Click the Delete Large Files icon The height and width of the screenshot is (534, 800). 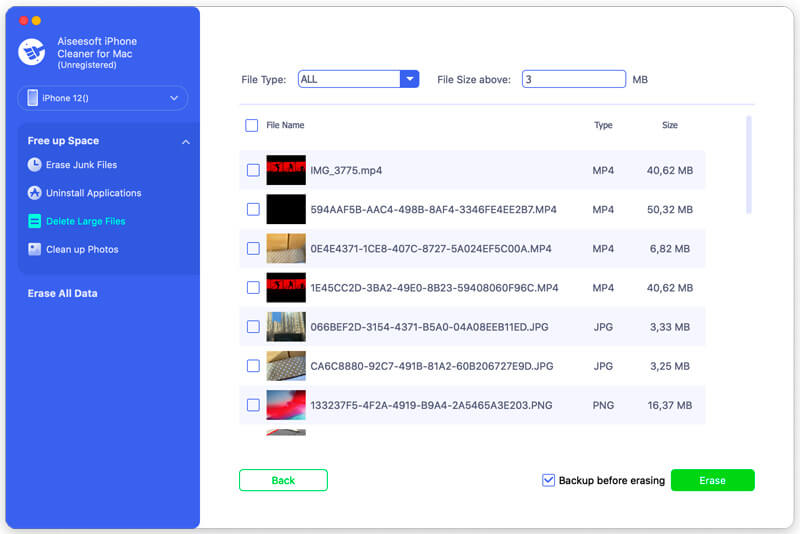pyautogui.click(x=35, y=221)
